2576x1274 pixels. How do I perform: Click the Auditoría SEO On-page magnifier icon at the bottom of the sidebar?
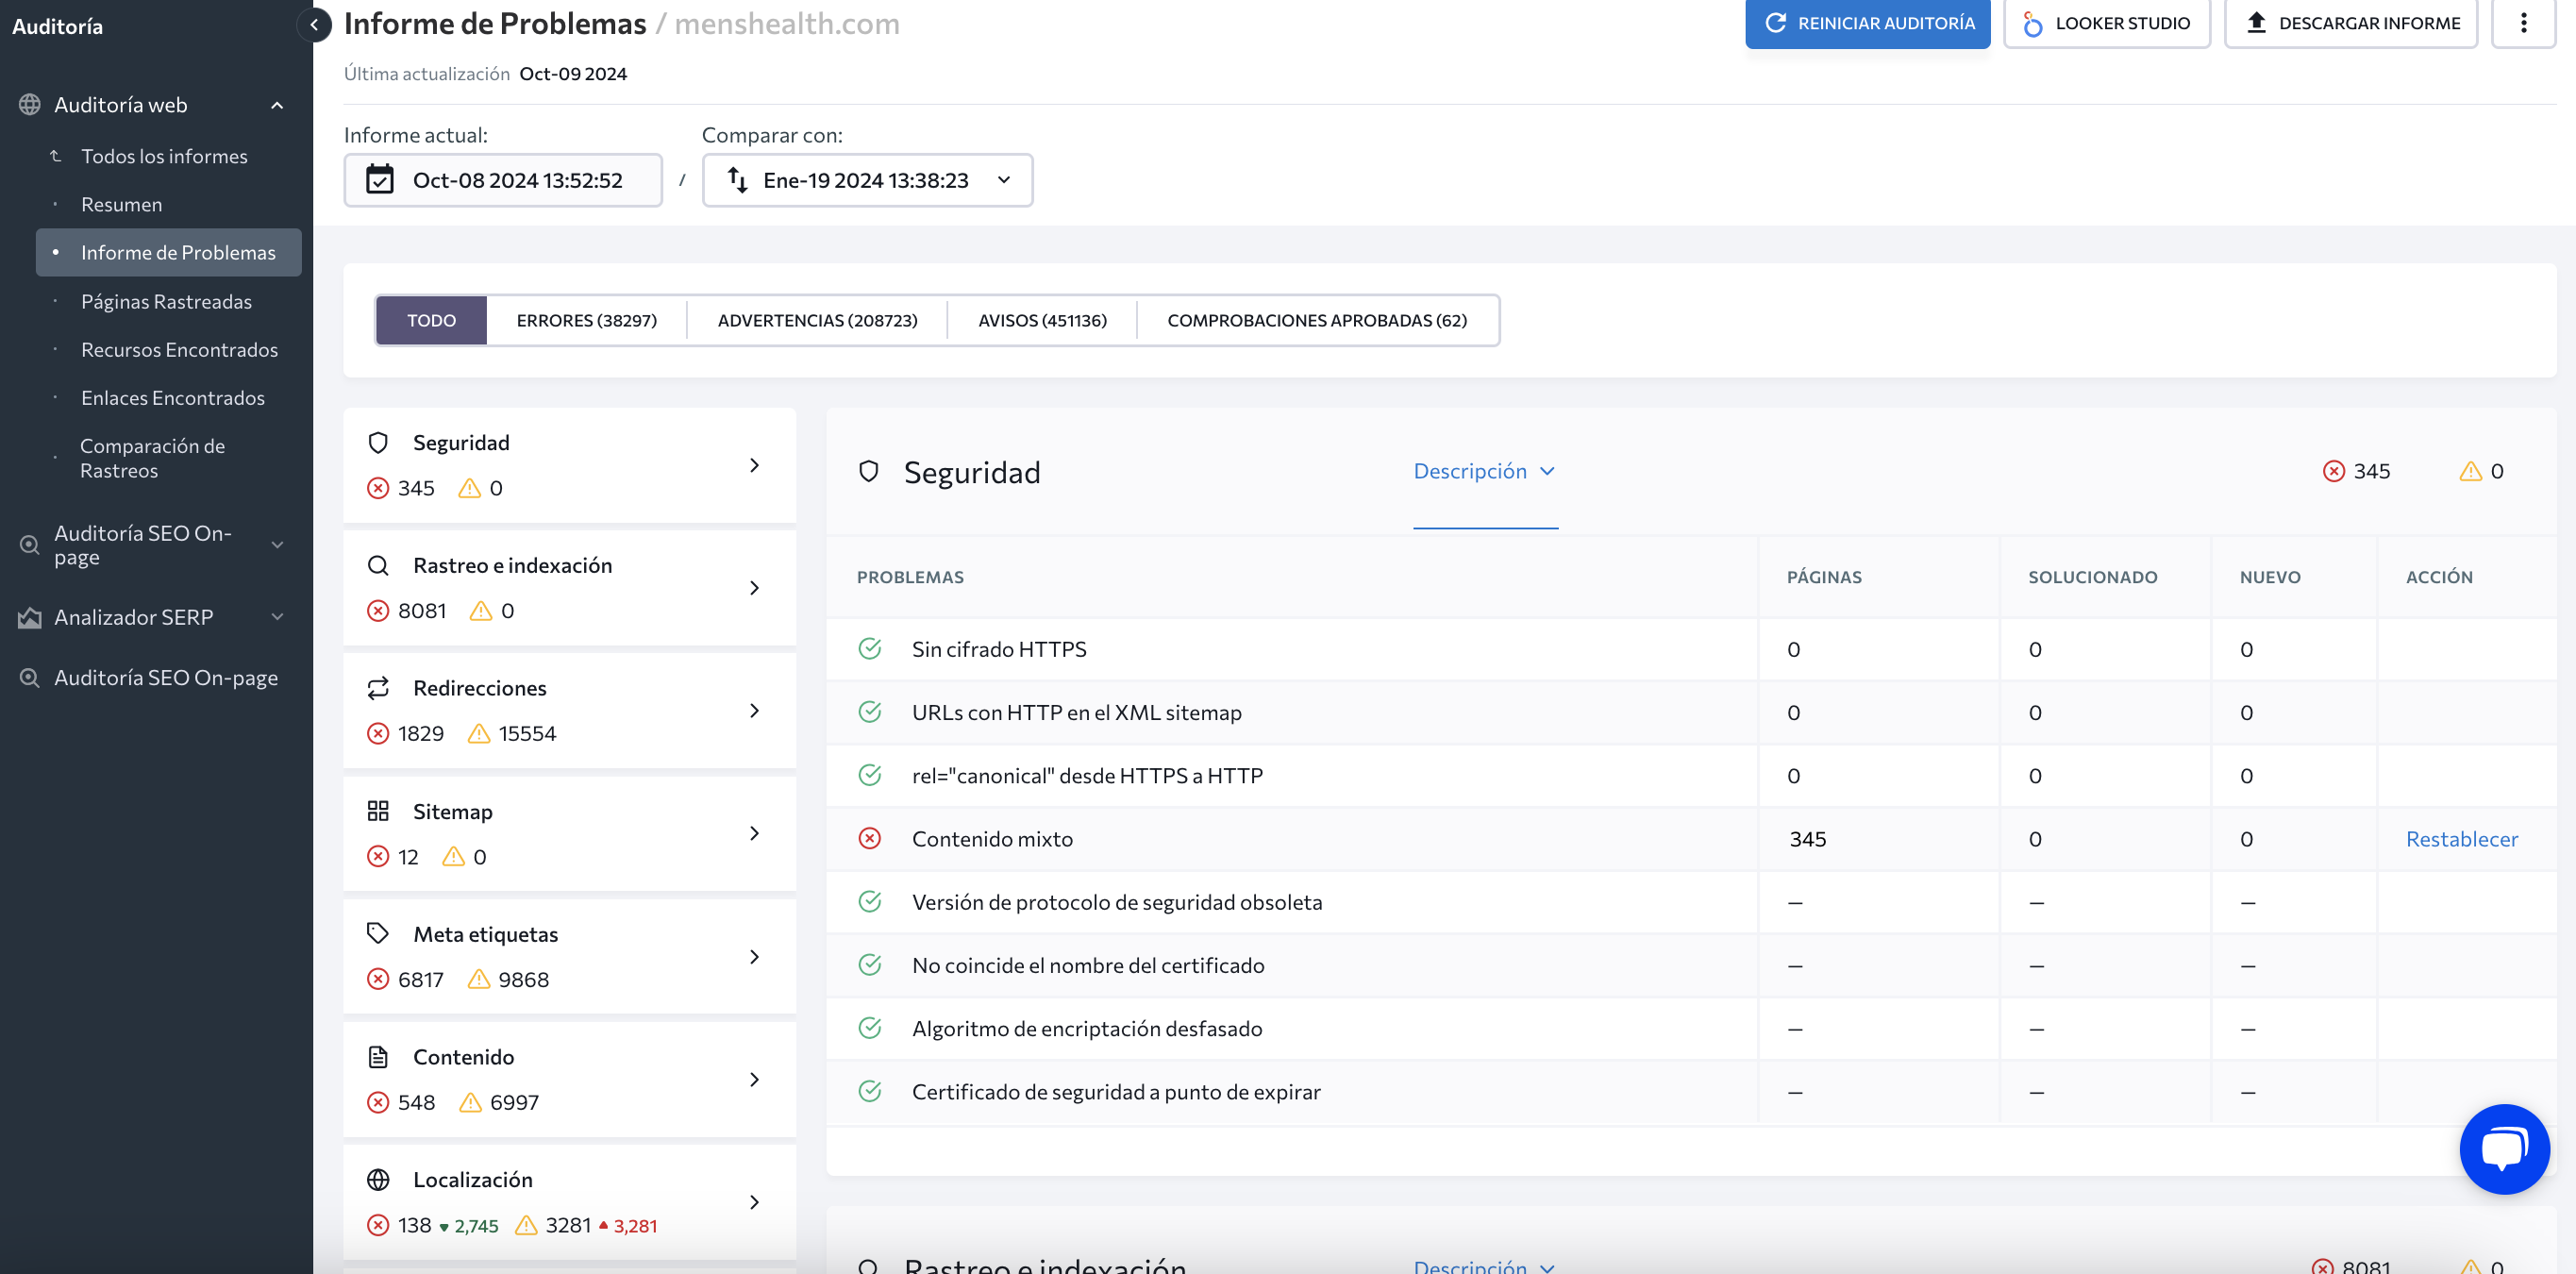pyautogui.click(x=30, y=678)
